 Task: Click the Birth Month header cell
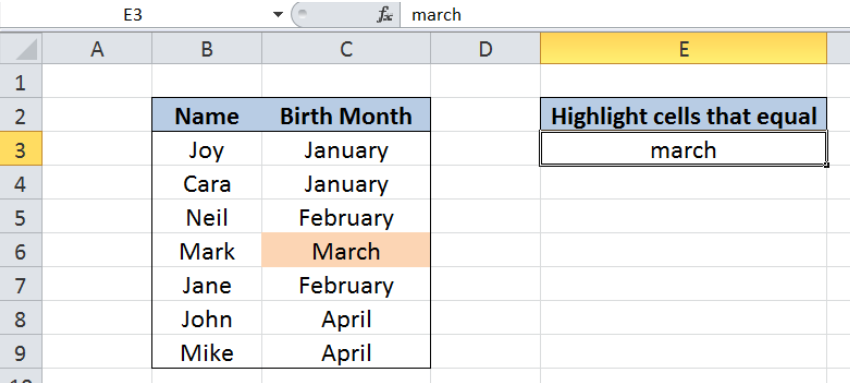(x=346, y=115)
